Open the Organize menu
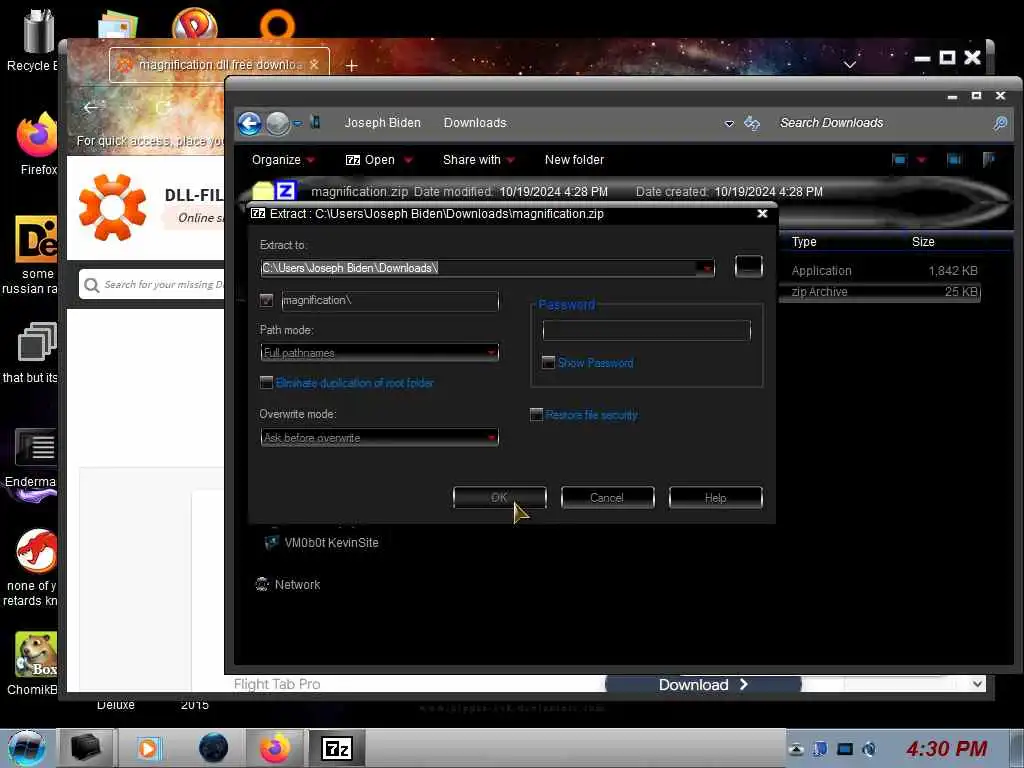The height and width of the screenshot is (768, 1024). (x=283, y=160)
